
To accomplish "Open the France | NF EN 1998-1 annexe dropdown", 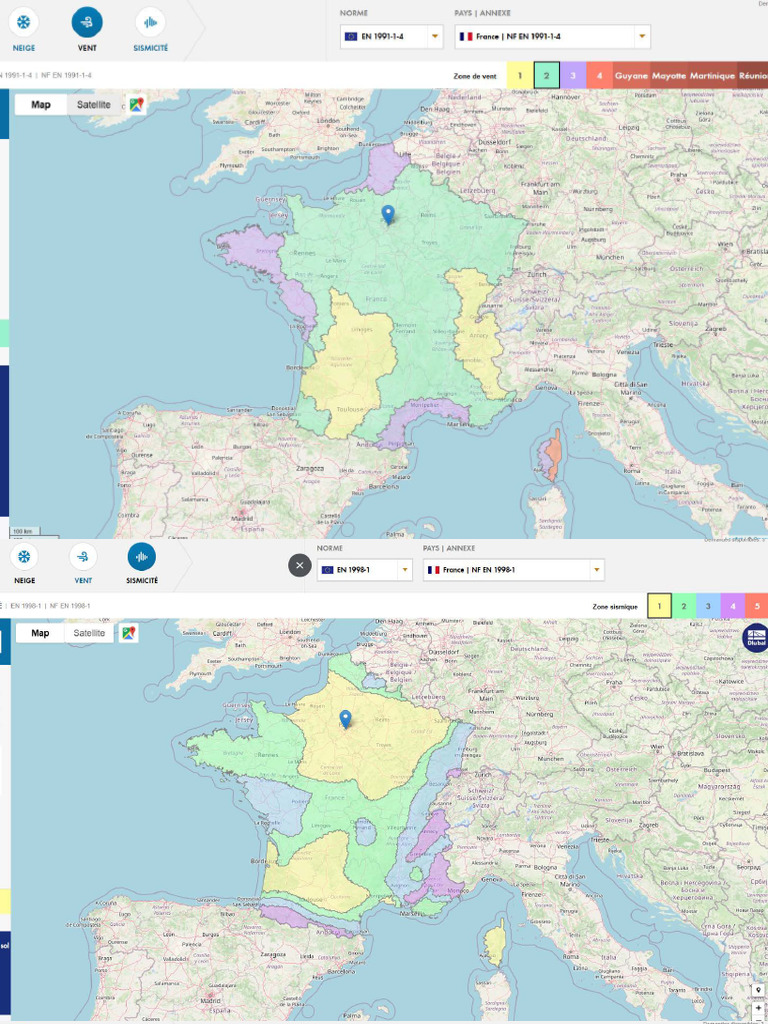I will tap(513, 570).
